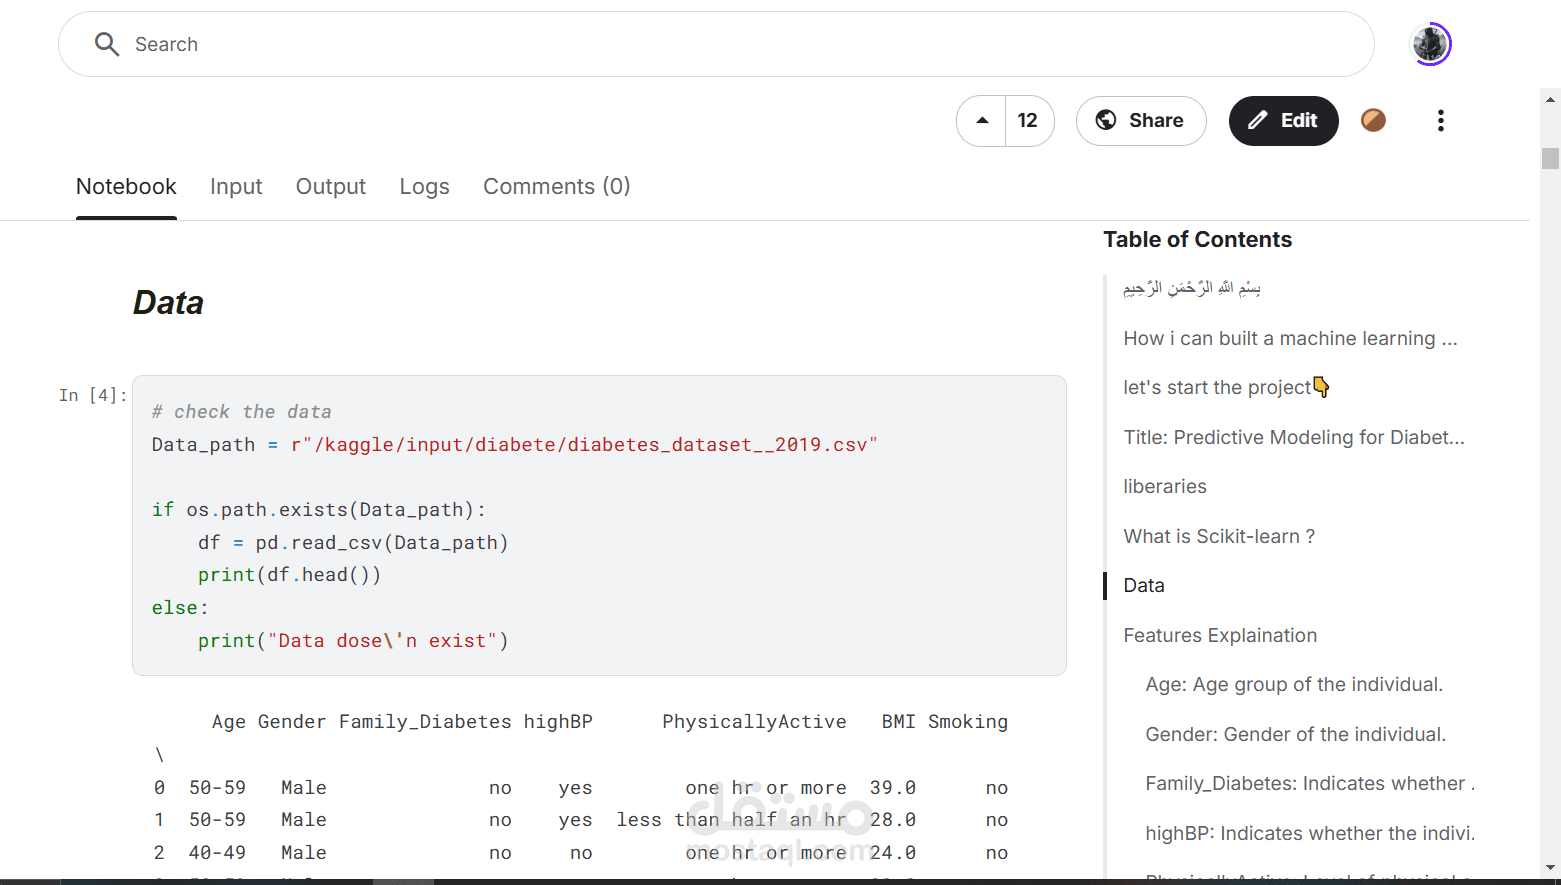Open the Output tab
Screen dimensions: 1561x885
pos(330,187)
